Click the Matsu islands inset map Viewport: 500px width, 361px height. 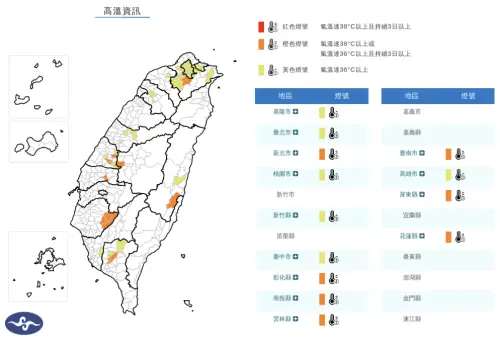[x=39, y=86]
